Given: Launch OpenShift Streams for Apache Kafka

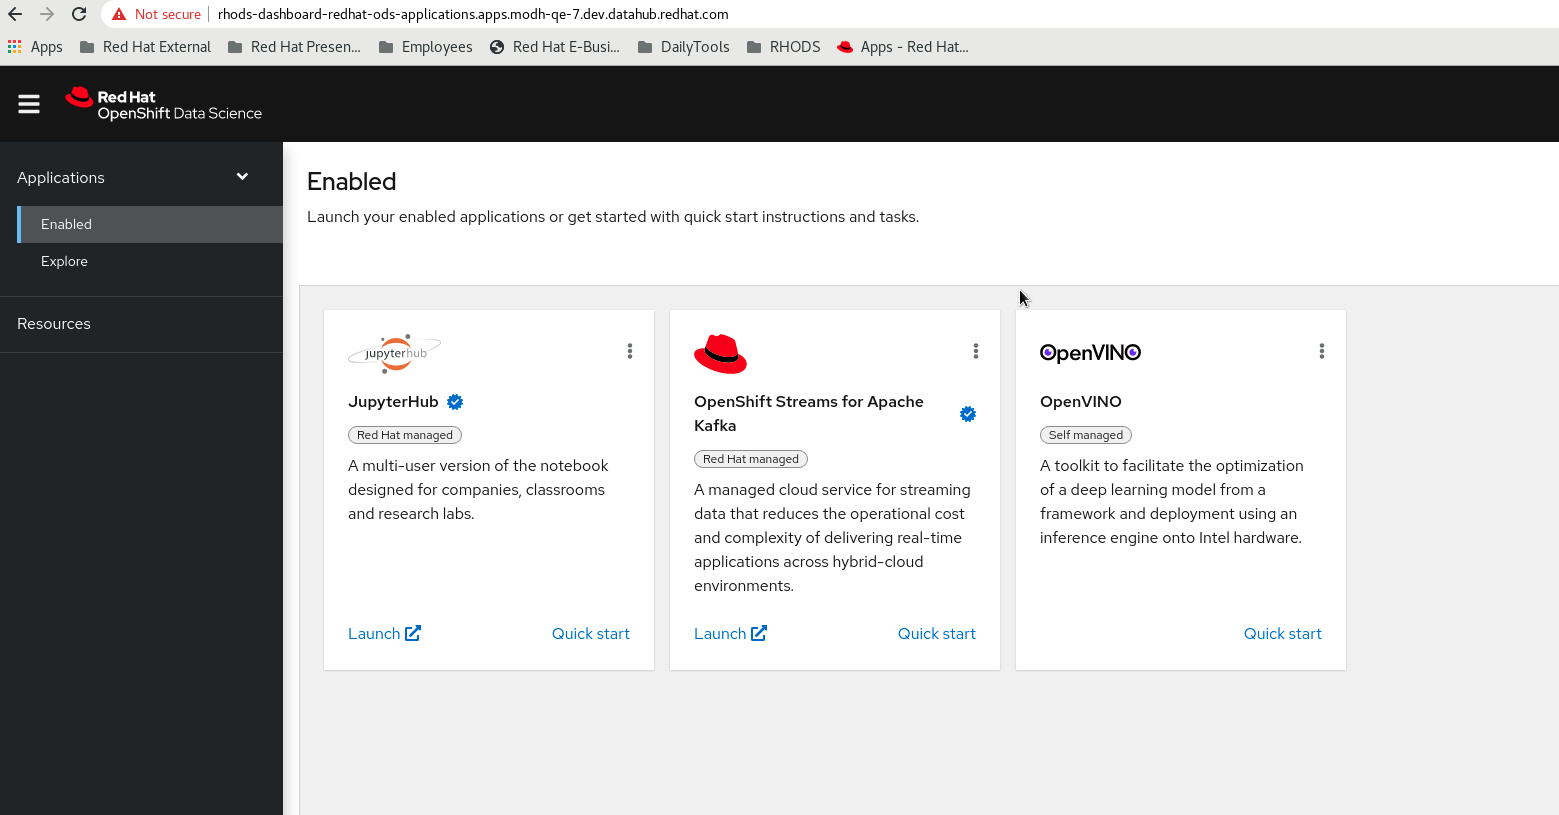Looking at the screenshot, I should point(730,634).
